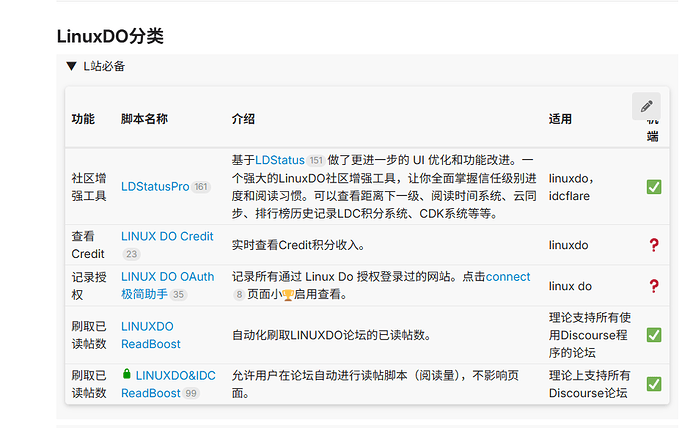
Task: Click the 社区增强工具 cell
Action: (x=89, y=187)
